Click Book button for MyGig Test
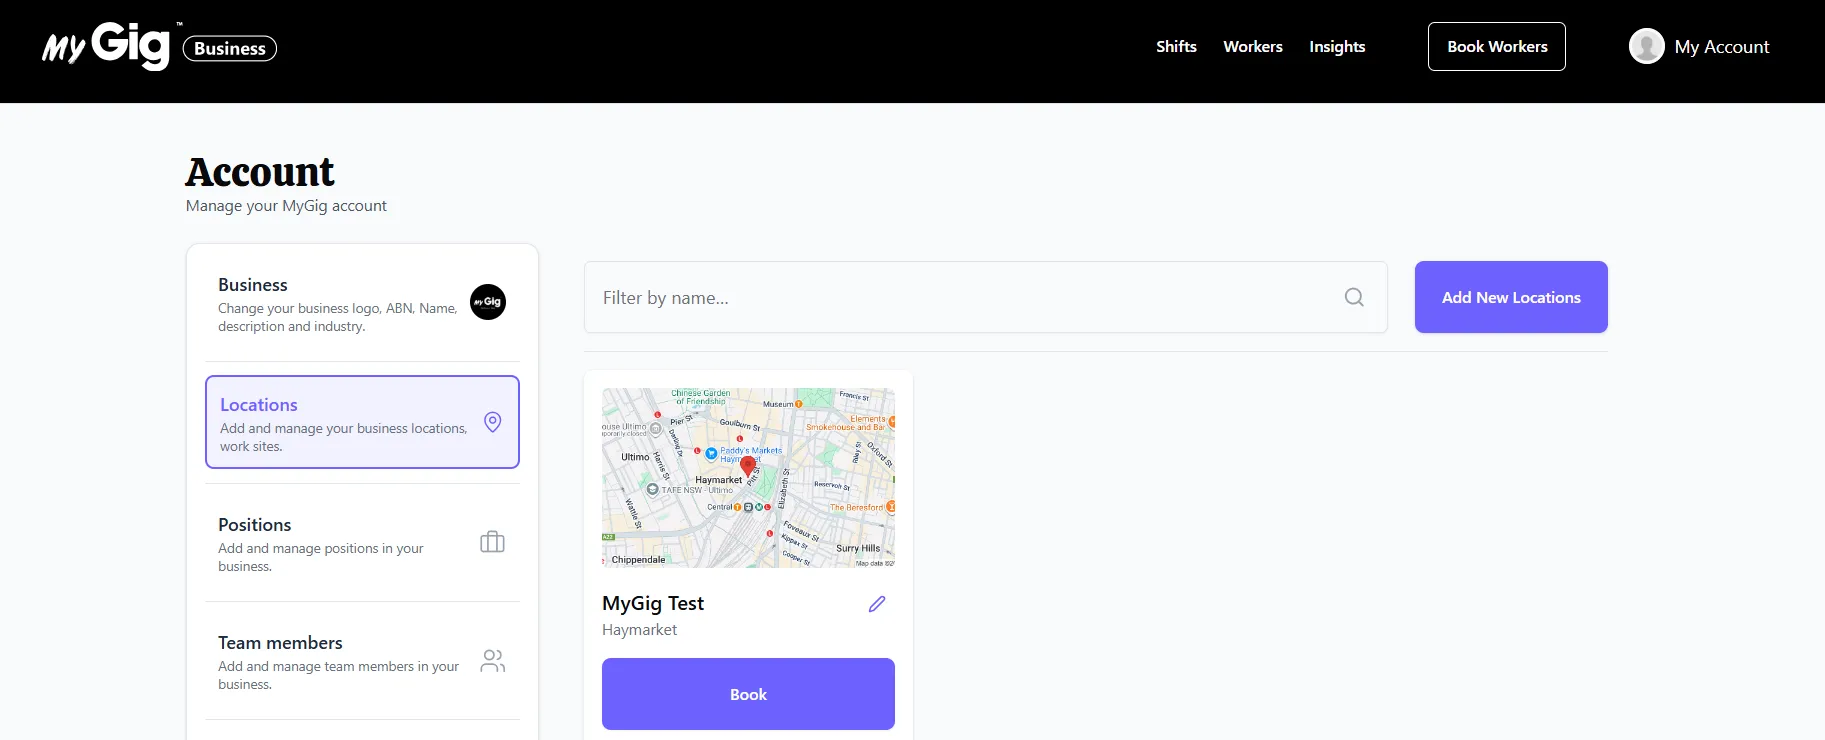Viewport: 1825px width, 740px height. (748, 694)
